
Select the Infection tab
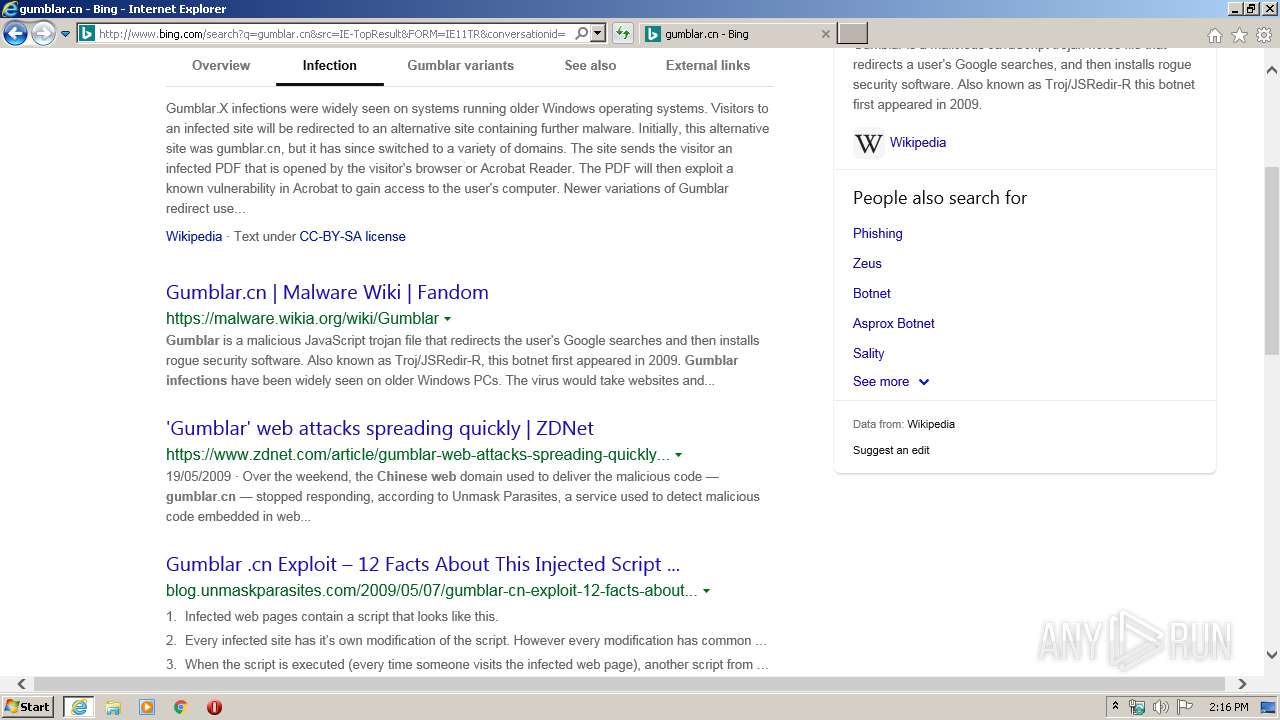[330, 65]
